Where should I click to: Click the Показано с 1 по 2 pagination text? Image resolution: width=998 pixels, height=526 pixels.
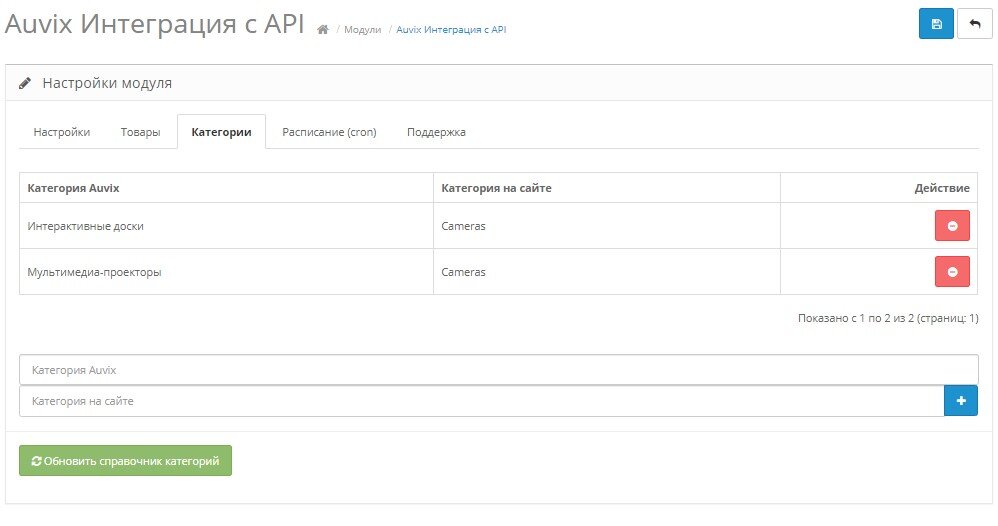coord(888,318)
